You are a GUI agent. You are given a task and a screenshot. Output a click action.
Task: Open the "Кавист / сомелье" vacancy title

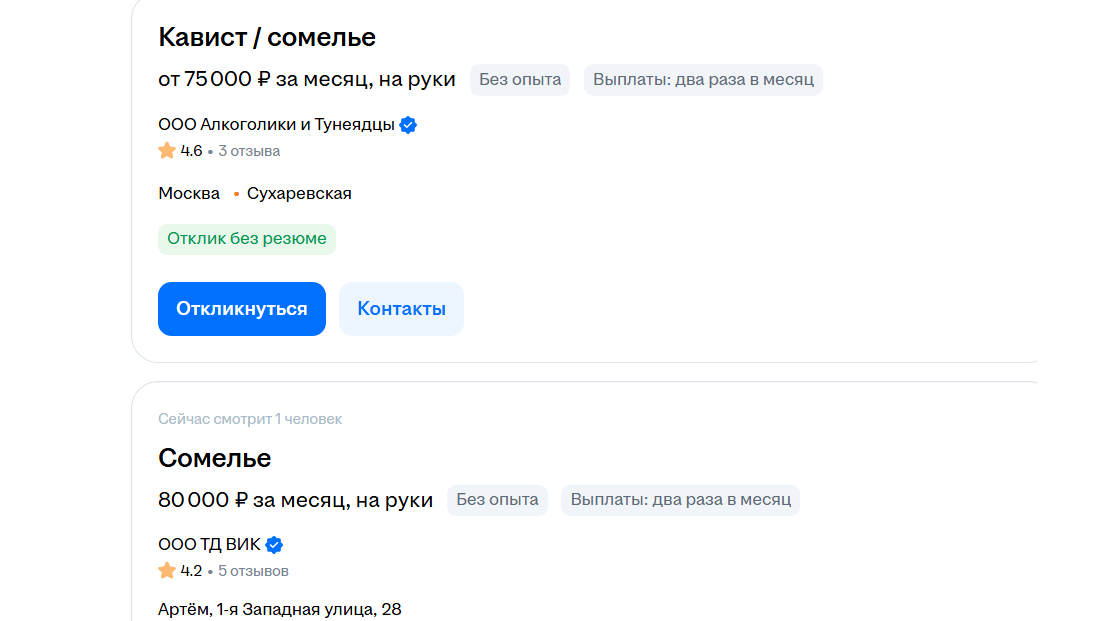[267, 38]
